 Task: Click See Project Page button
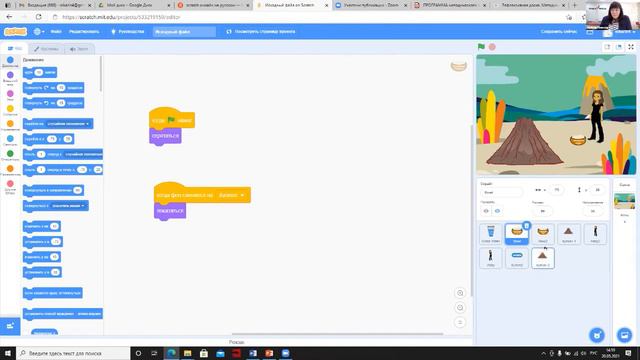point(261,31)
